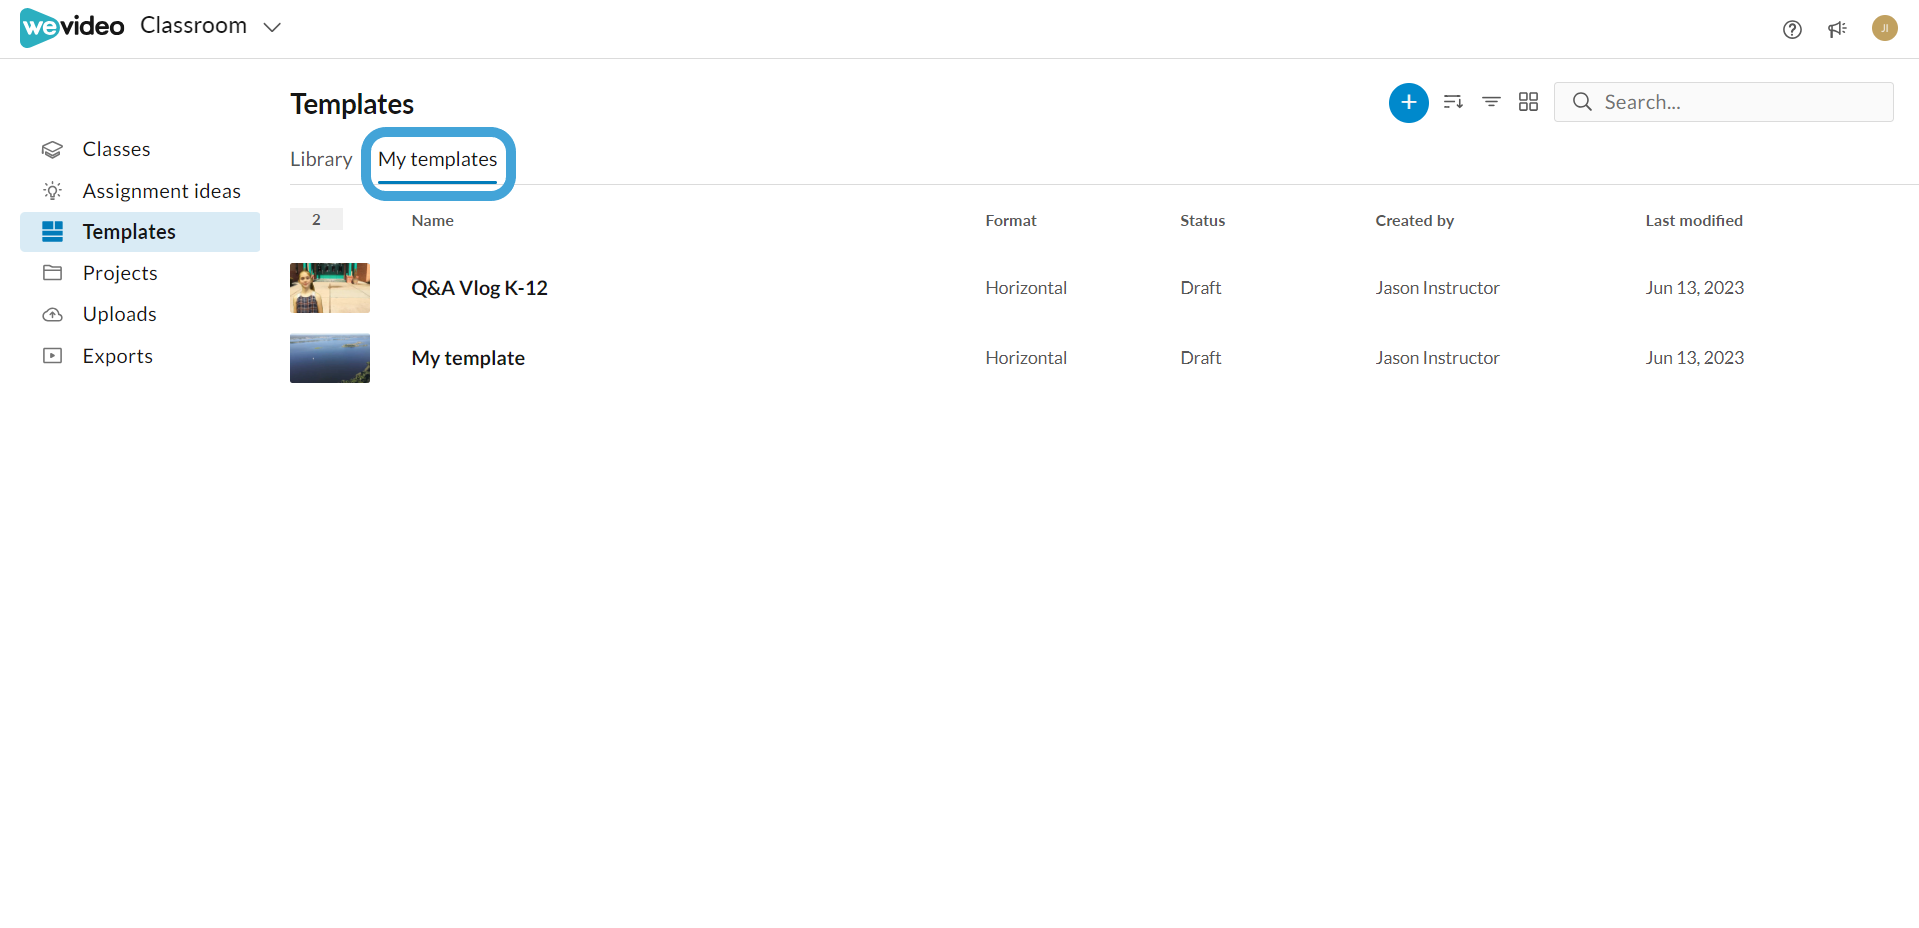Open the Uploads section
Image resolution: width=1919 pixels, height=928 pixels.
tap(119, 314)
